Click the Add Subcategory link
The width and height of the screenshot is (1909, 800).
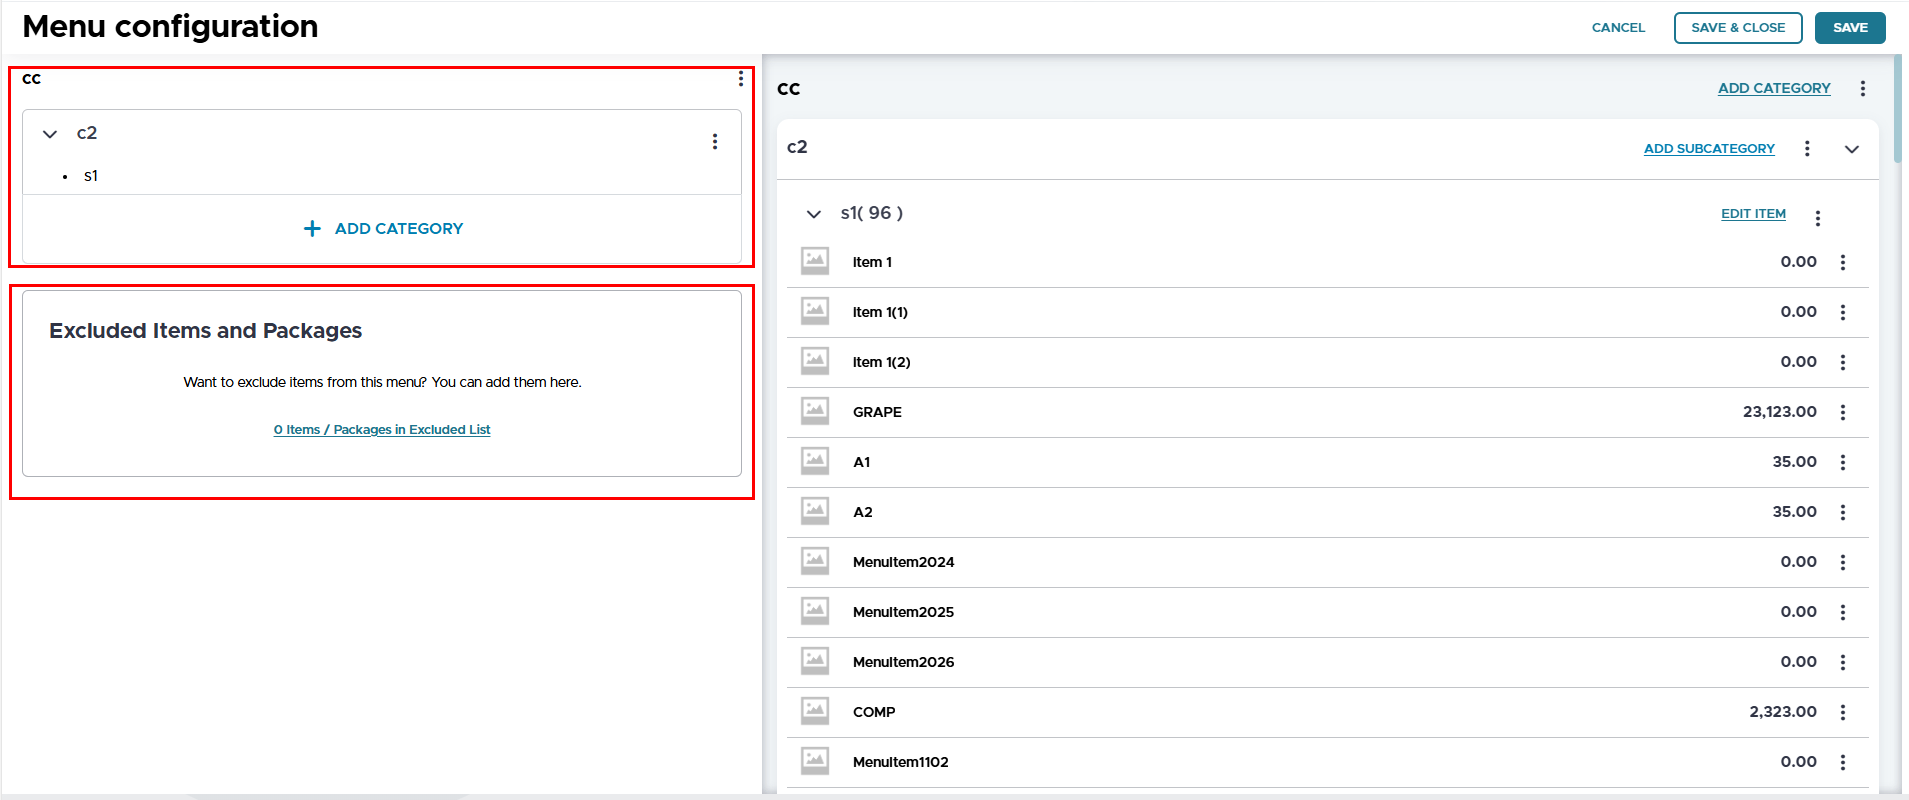(1708, 149)
